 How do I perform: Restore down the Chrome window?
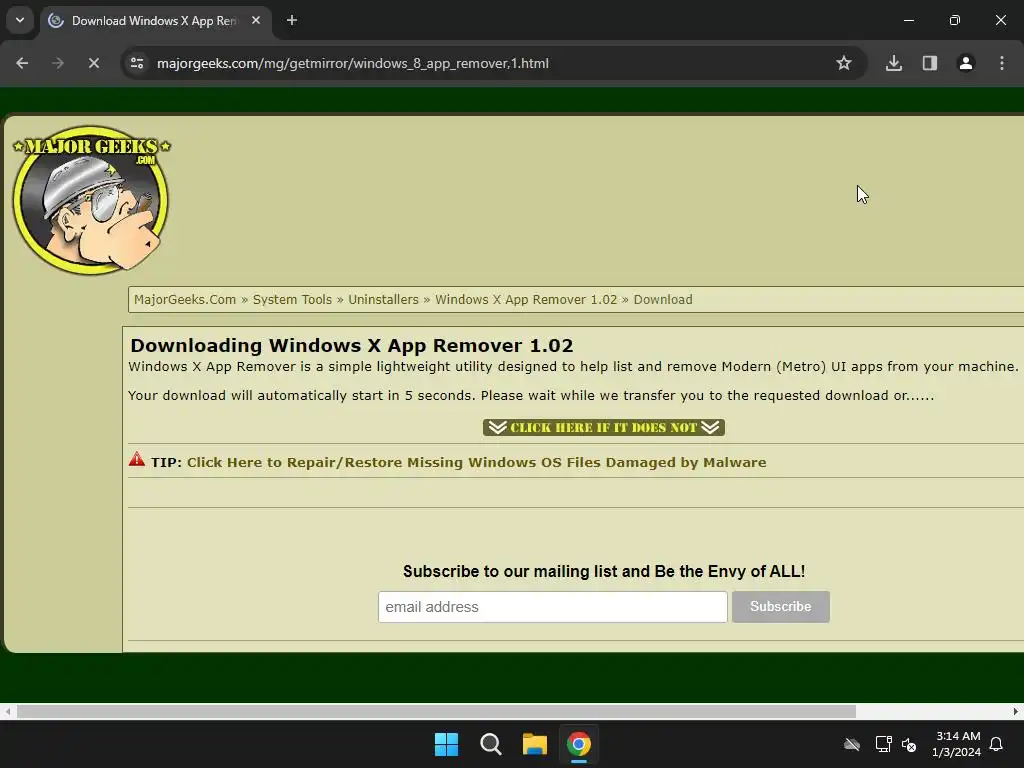[x=955, y=20]
